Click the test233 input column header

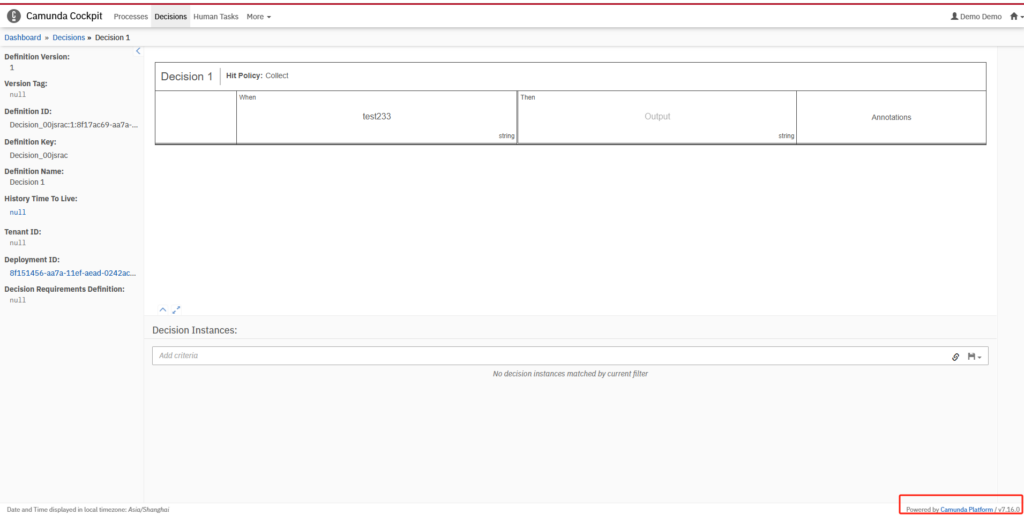click(x=377, y=117)
